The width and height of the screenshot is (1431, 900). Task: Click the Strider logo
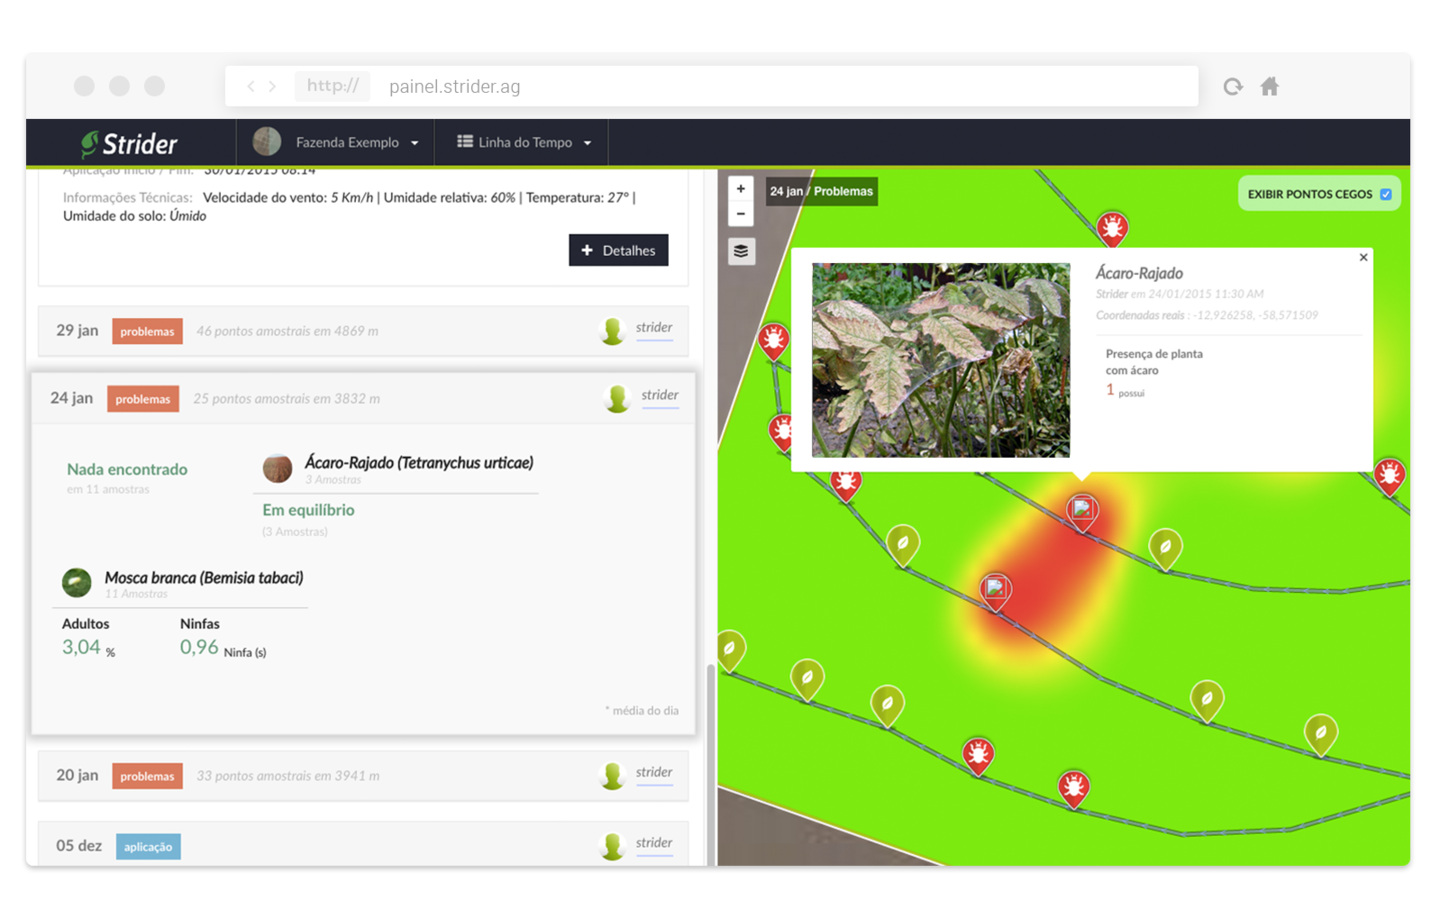(129, 143)
